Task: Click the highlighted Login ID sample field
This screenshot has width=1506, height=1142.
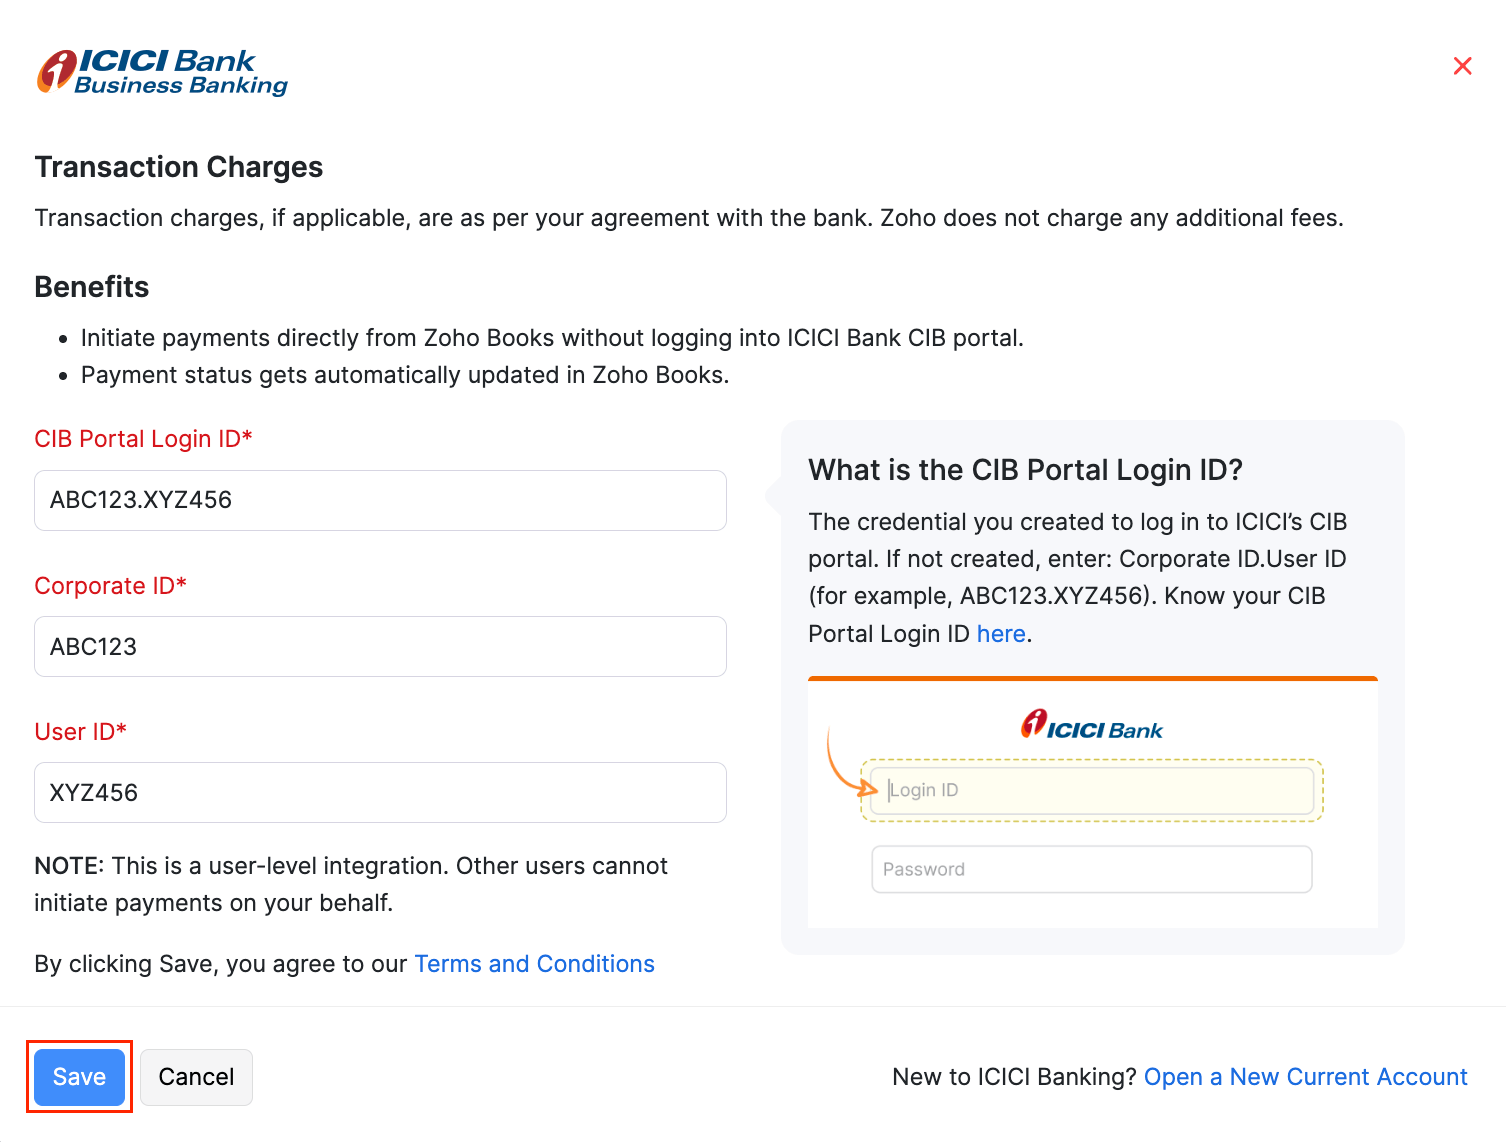Action: click(x=1092, y=790)
